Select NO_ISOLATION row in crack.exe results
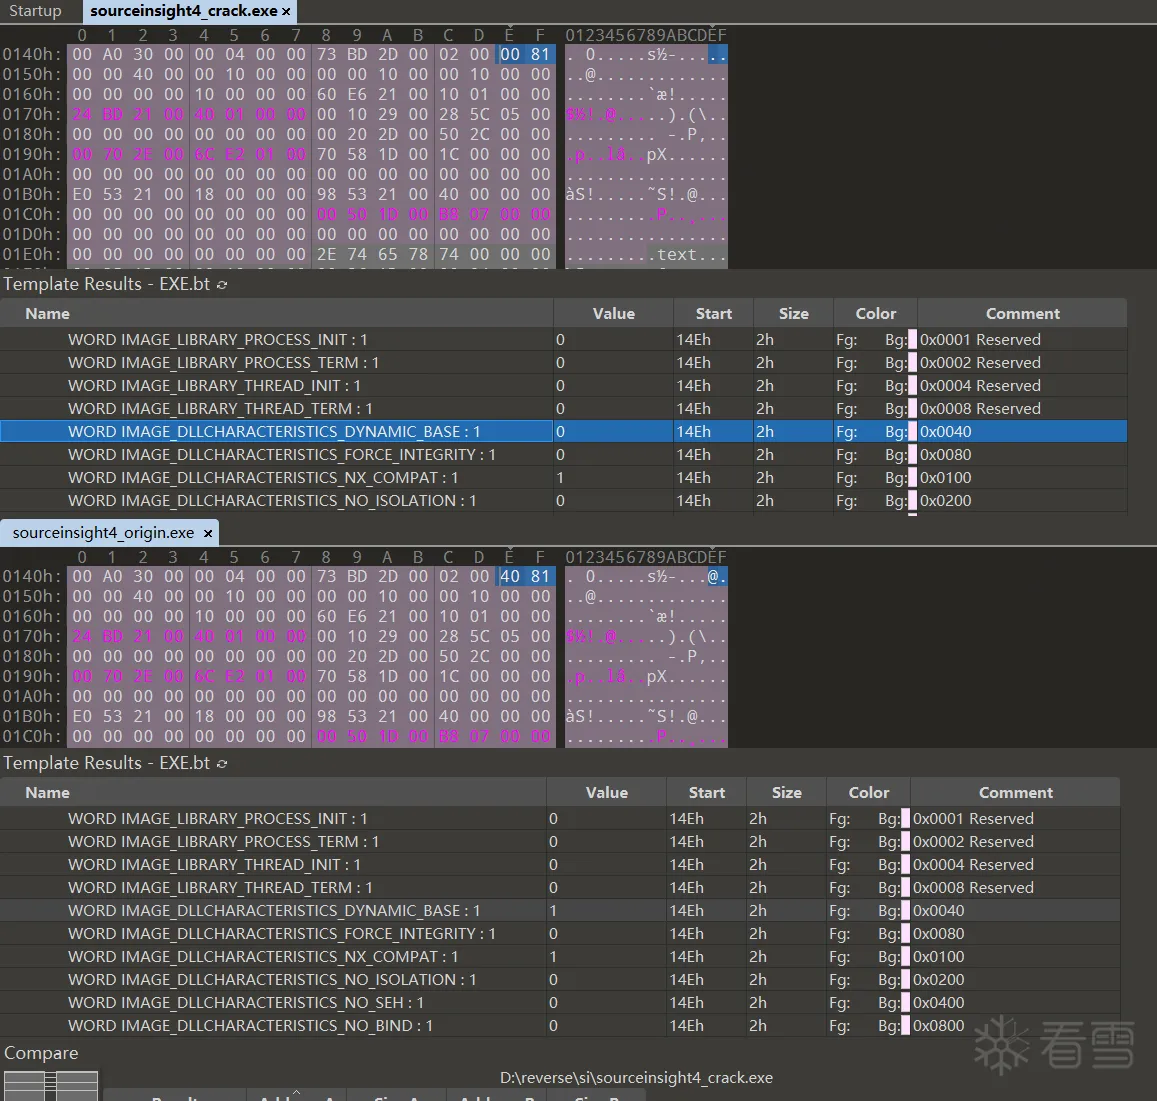Image resolution: width=1157 pixels, height=1101 pixels. 564,500
